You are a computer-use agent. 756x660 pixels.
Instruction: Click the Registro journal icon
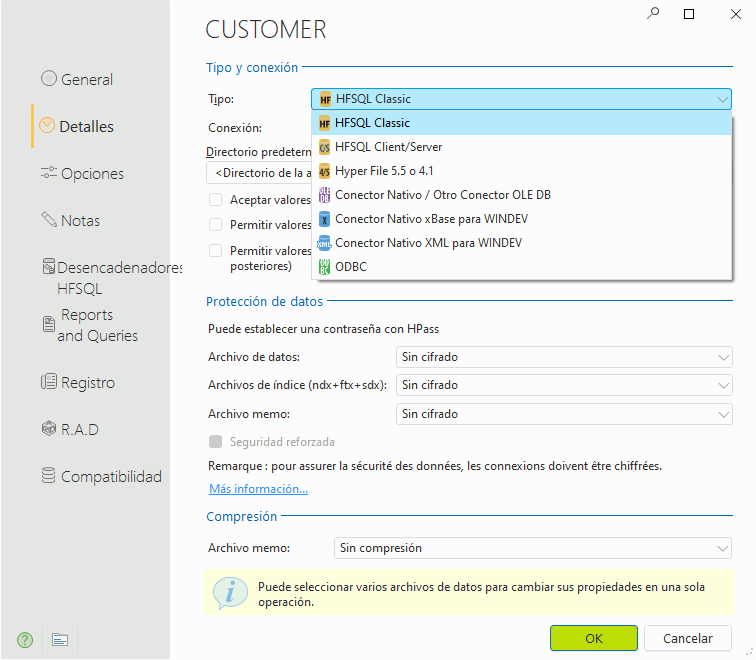[x=49, y=382]
